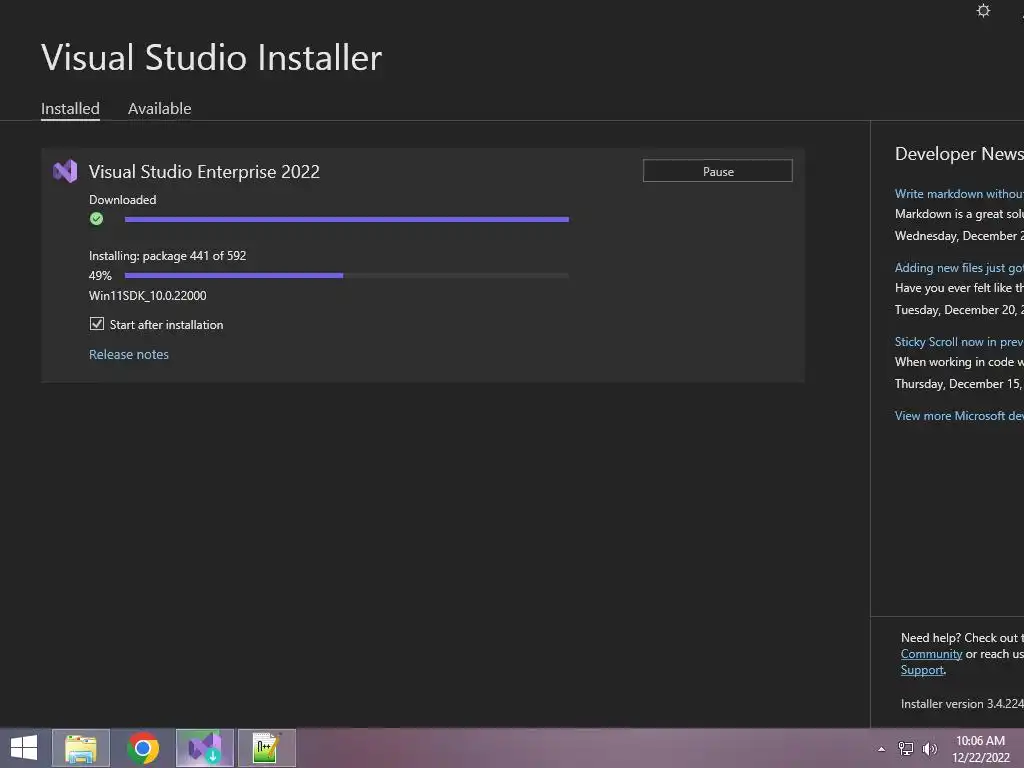
Task: Open the Notepad++ taskbar icon
Action: tap(266, 748)
